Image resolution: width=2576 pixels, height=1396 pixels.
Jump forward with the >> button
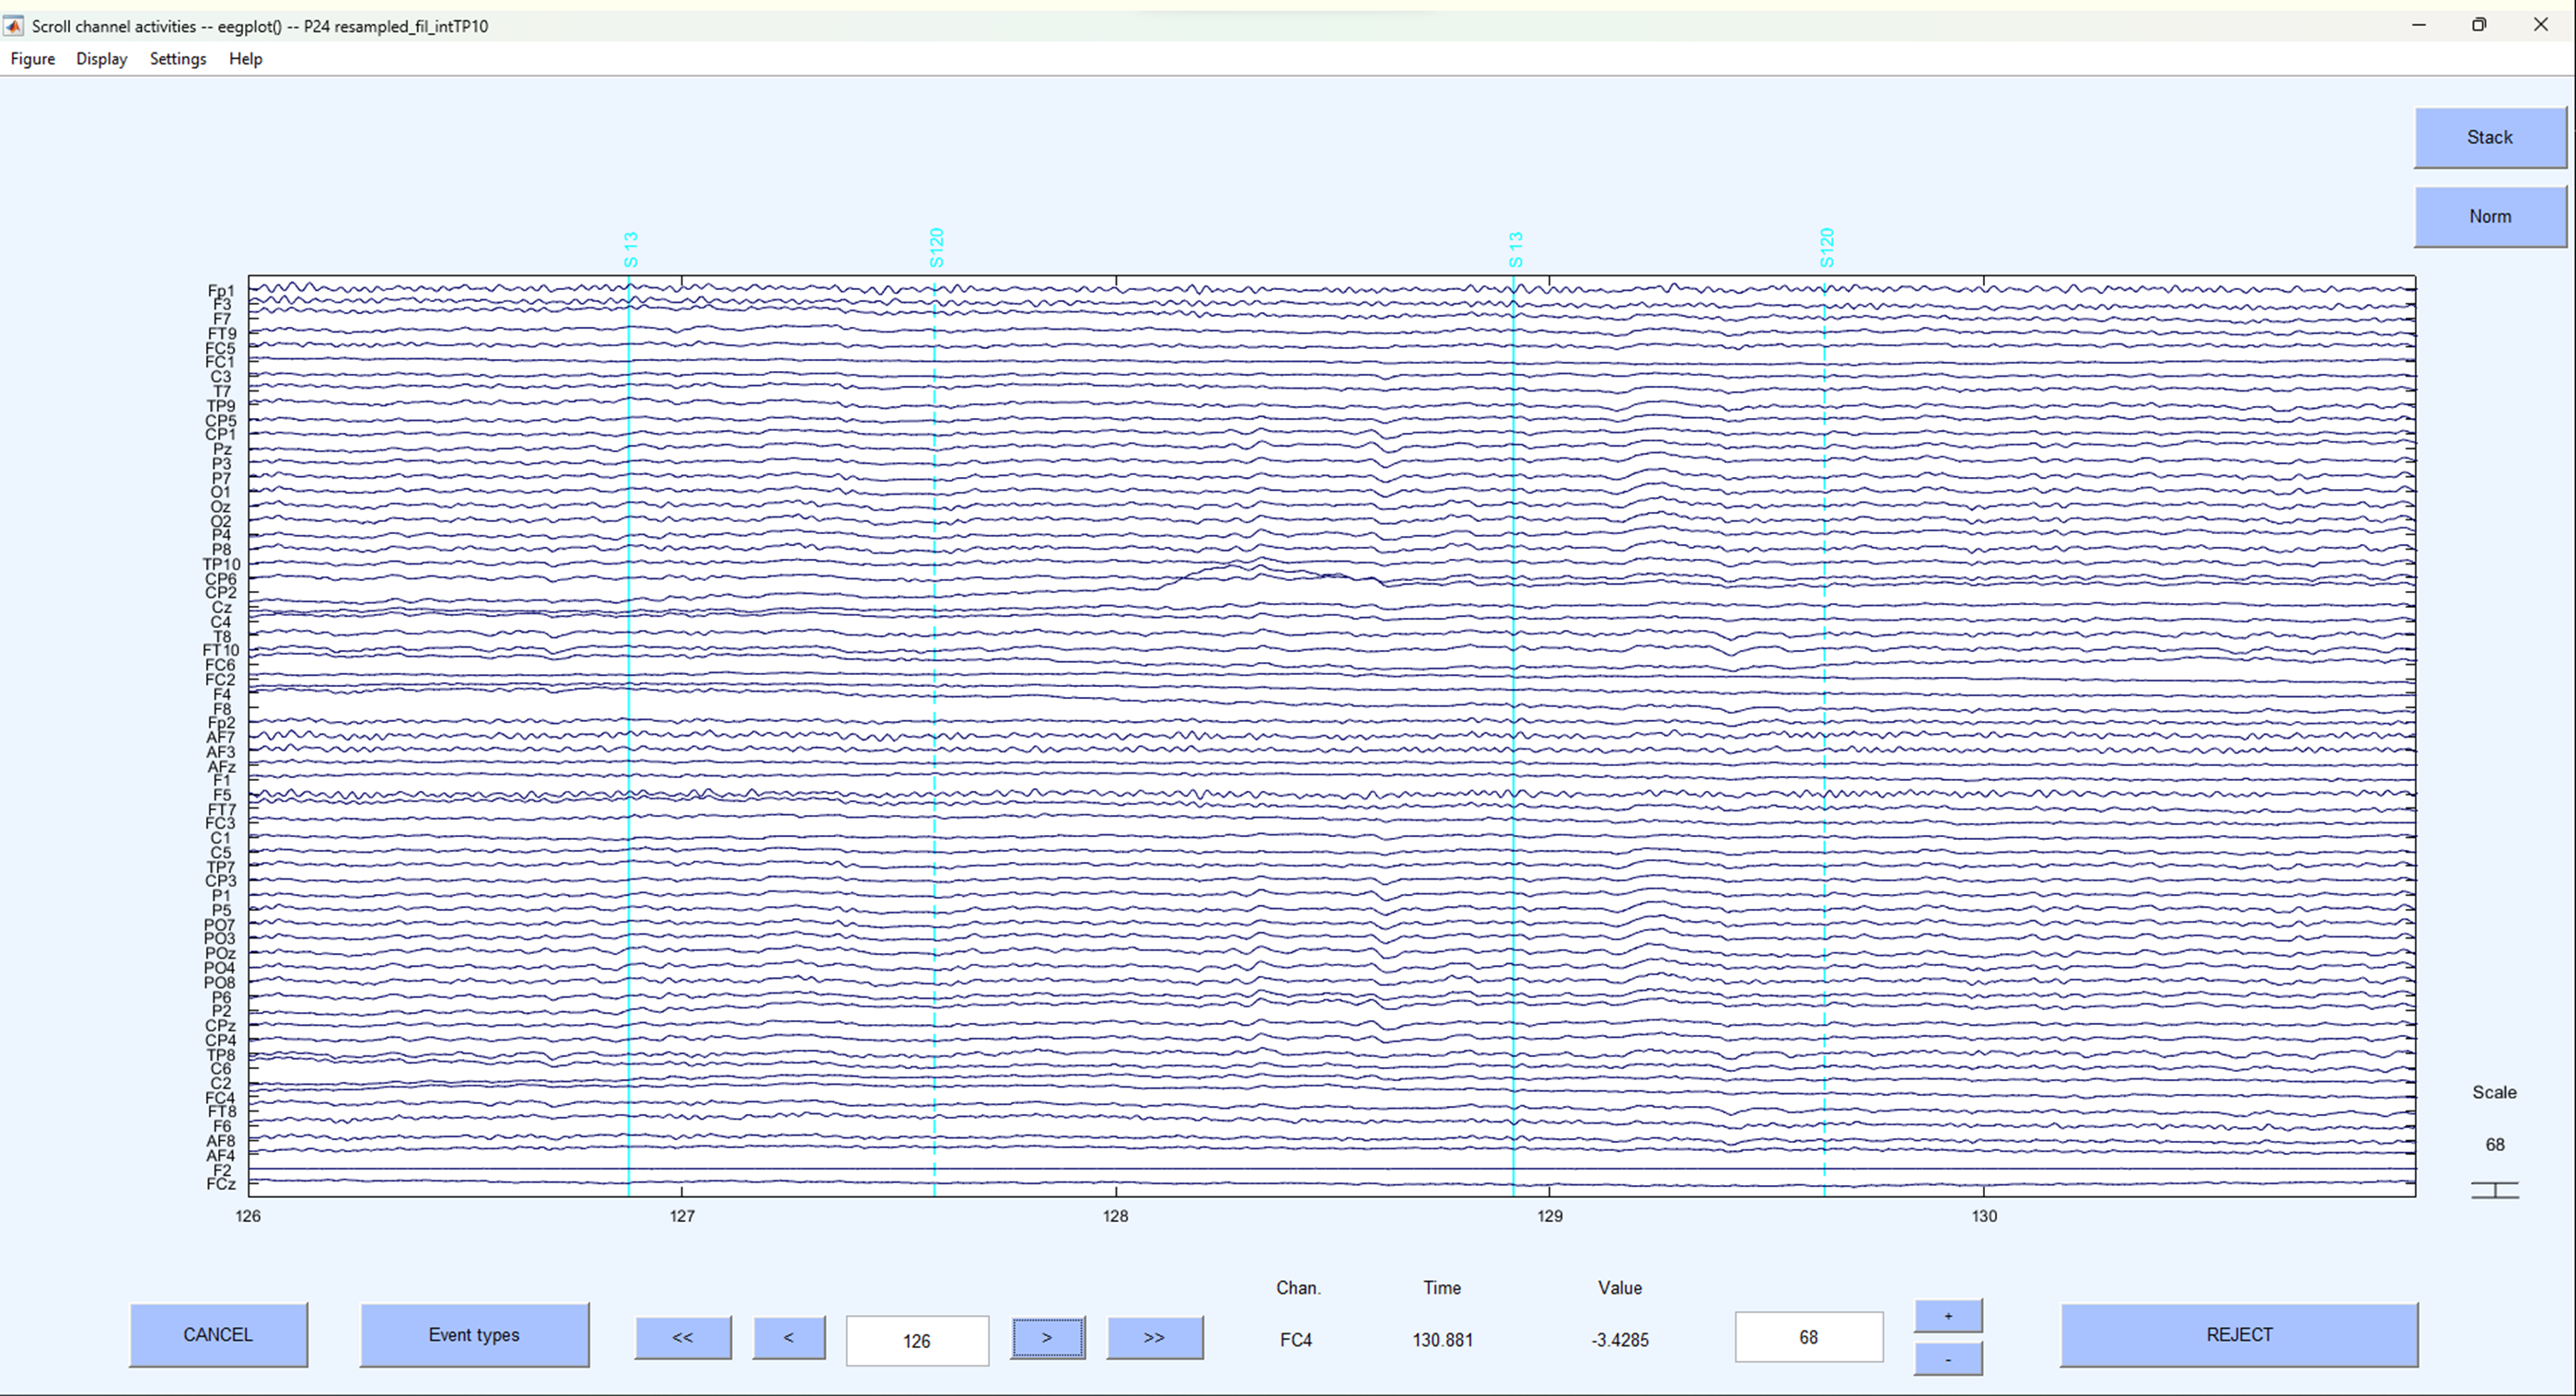(1155, 1337)
